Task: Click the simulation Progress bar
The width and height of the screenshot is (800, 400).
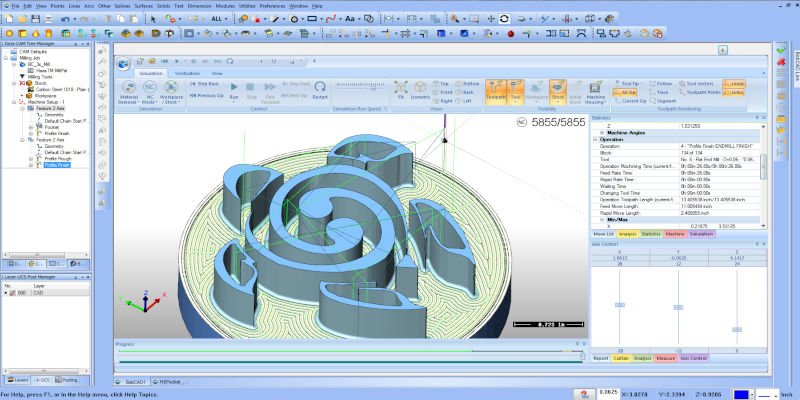Action: pyautogui.click(x=351, y=351)
